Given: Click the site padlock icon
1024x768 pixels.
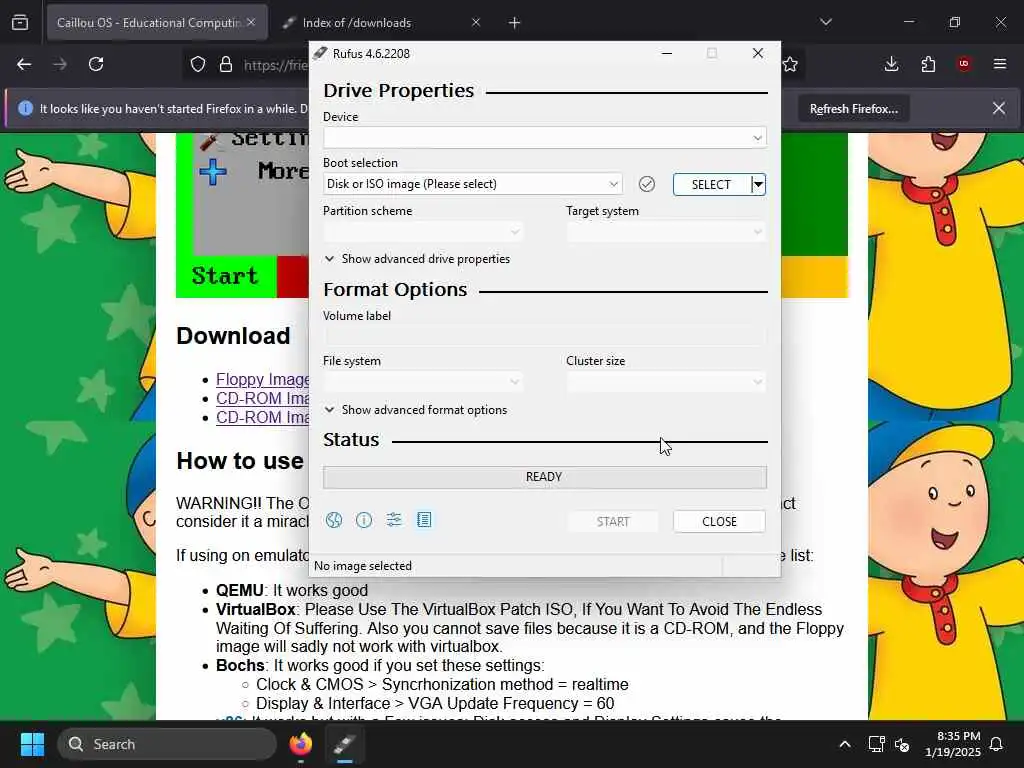Looking at the screenshot, I should pyautogui.click(x=226, y=64).
